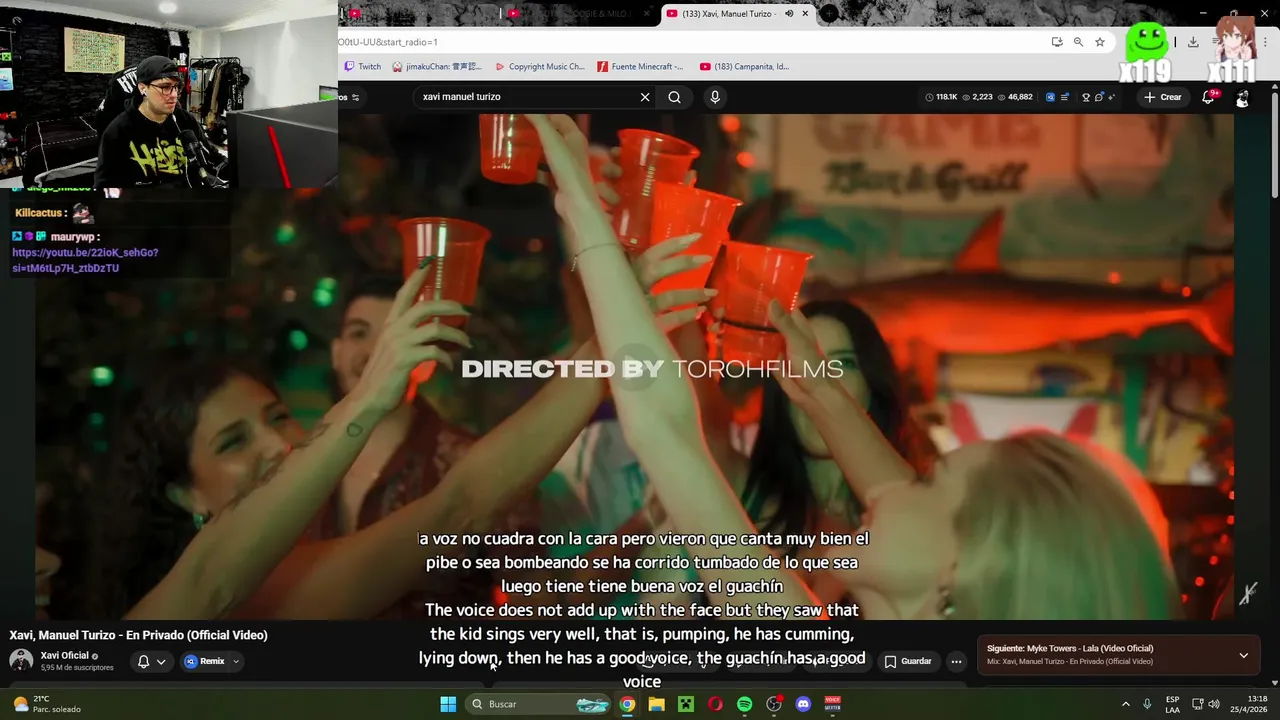
Task: Click the Siguiente: Myke Towers - Lala title
Action: (1070, 649)
